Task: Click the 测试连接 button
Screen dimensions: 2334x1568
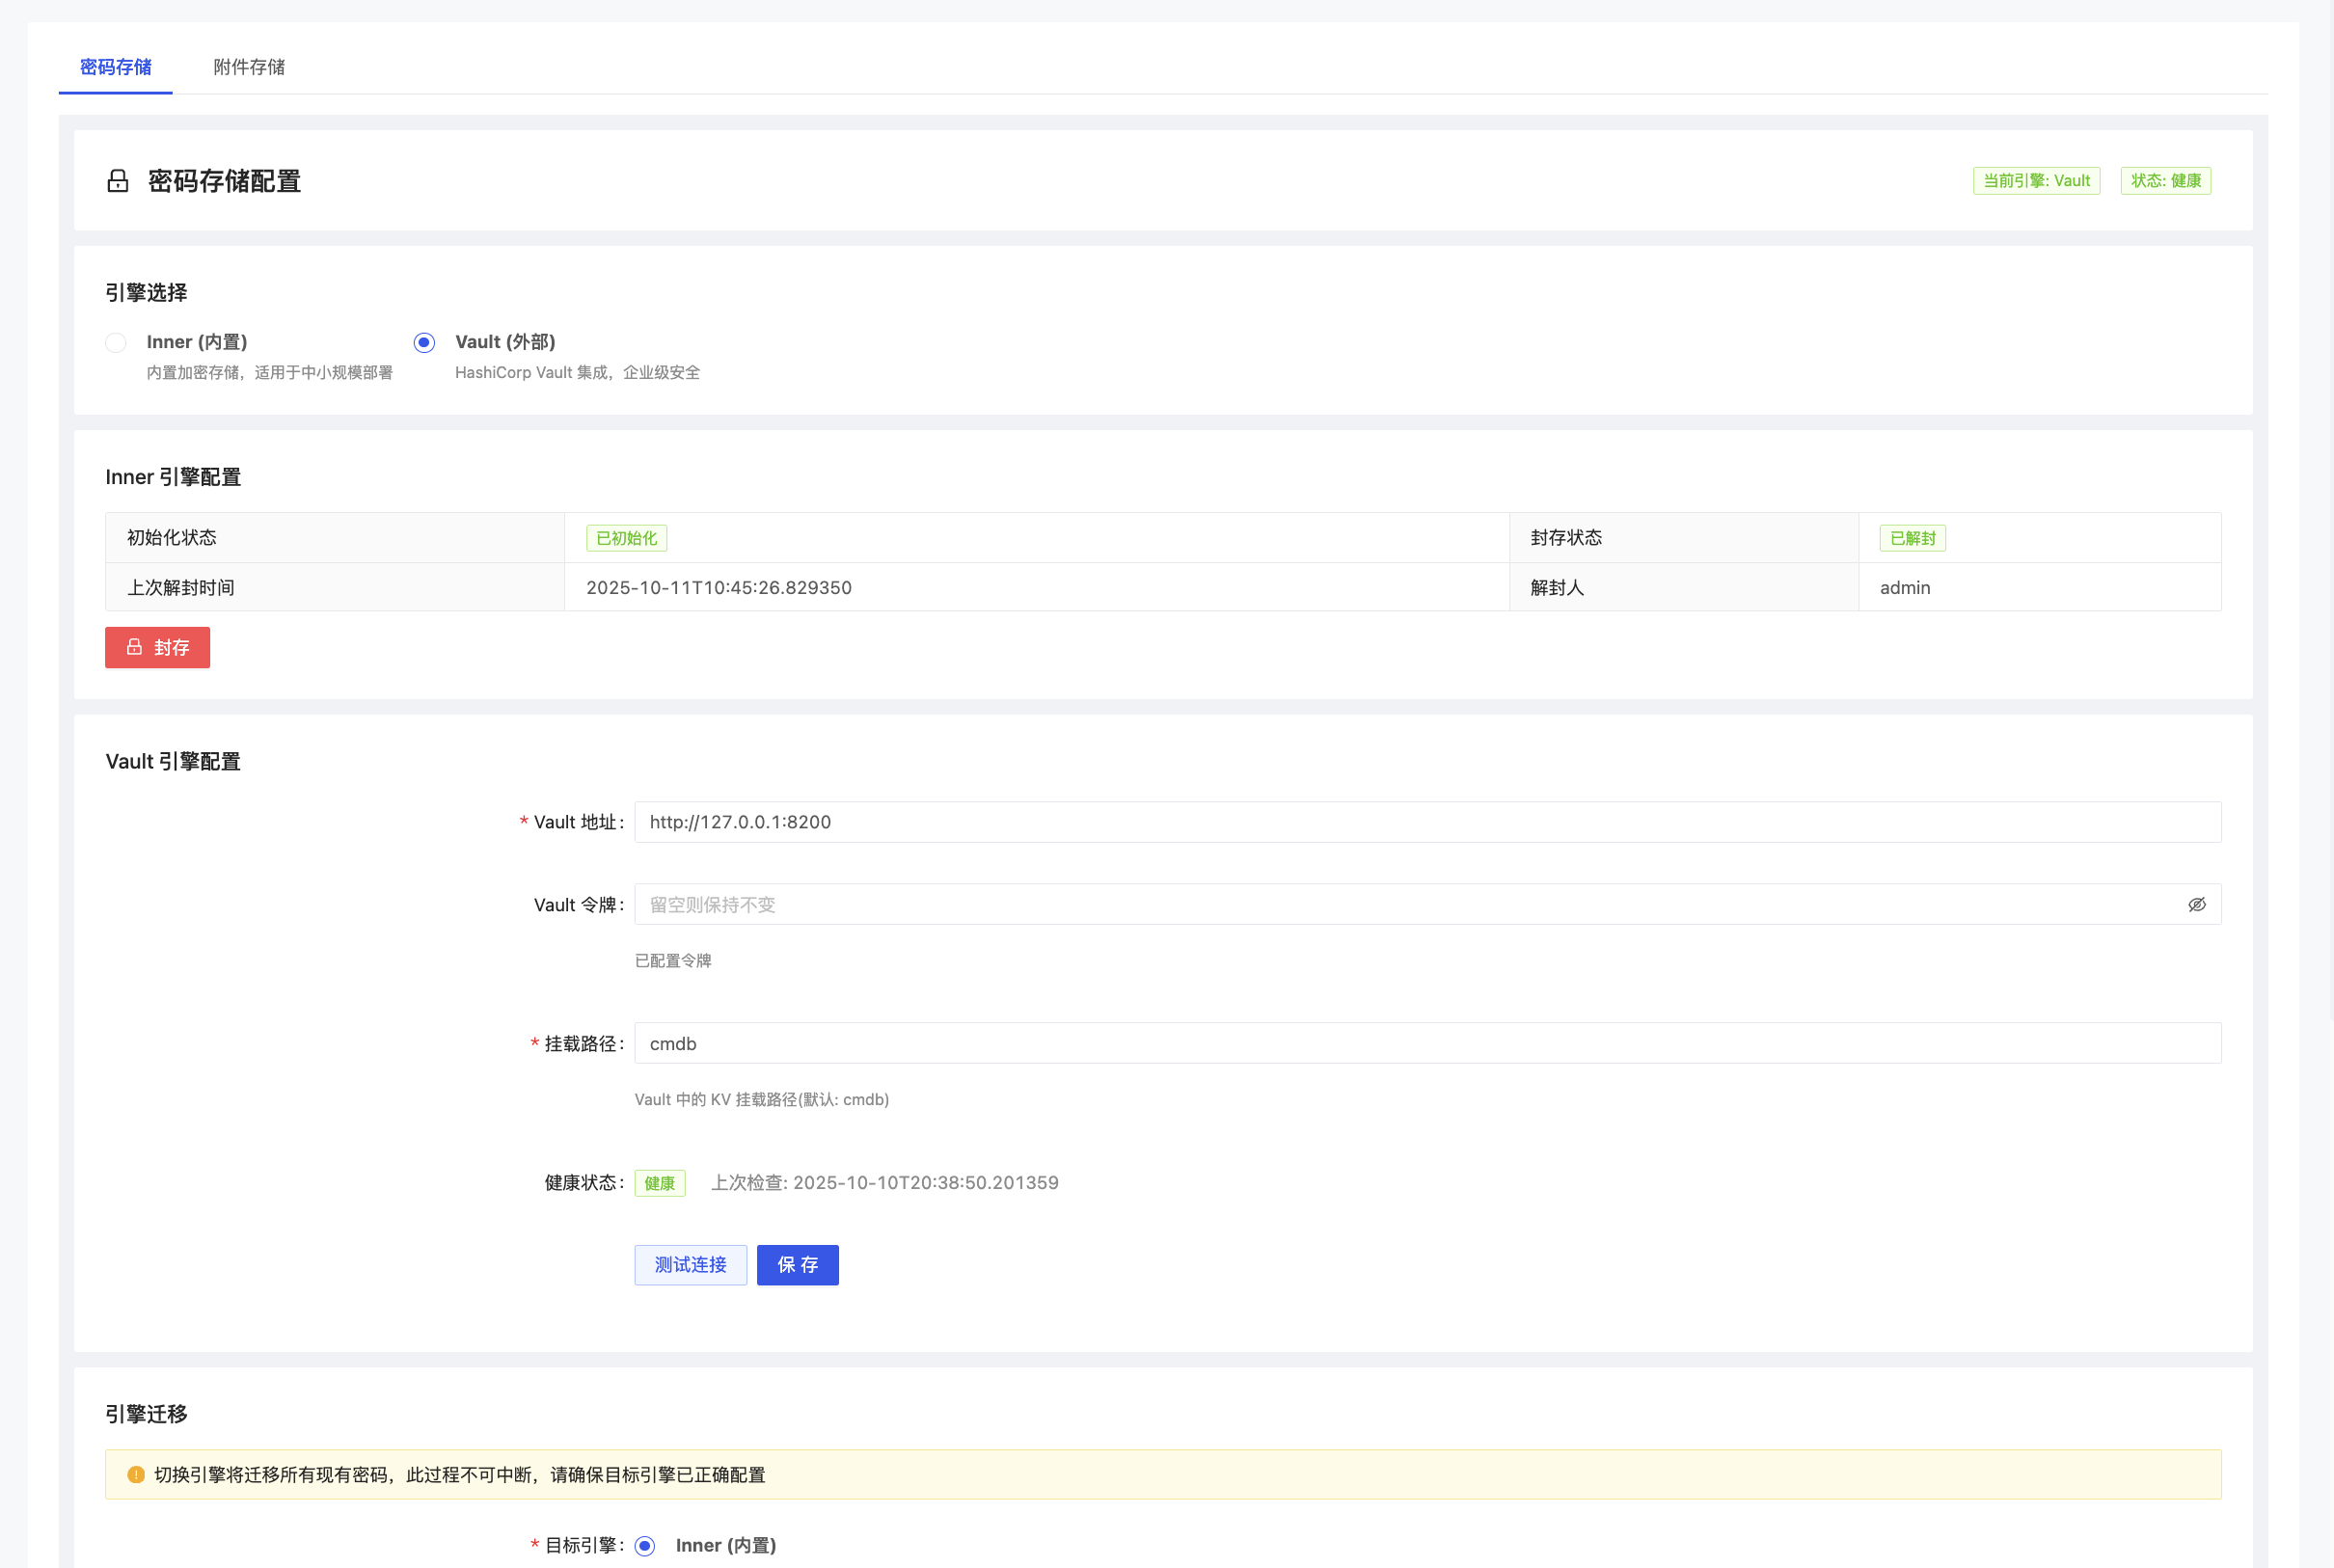Action: 690,1264
